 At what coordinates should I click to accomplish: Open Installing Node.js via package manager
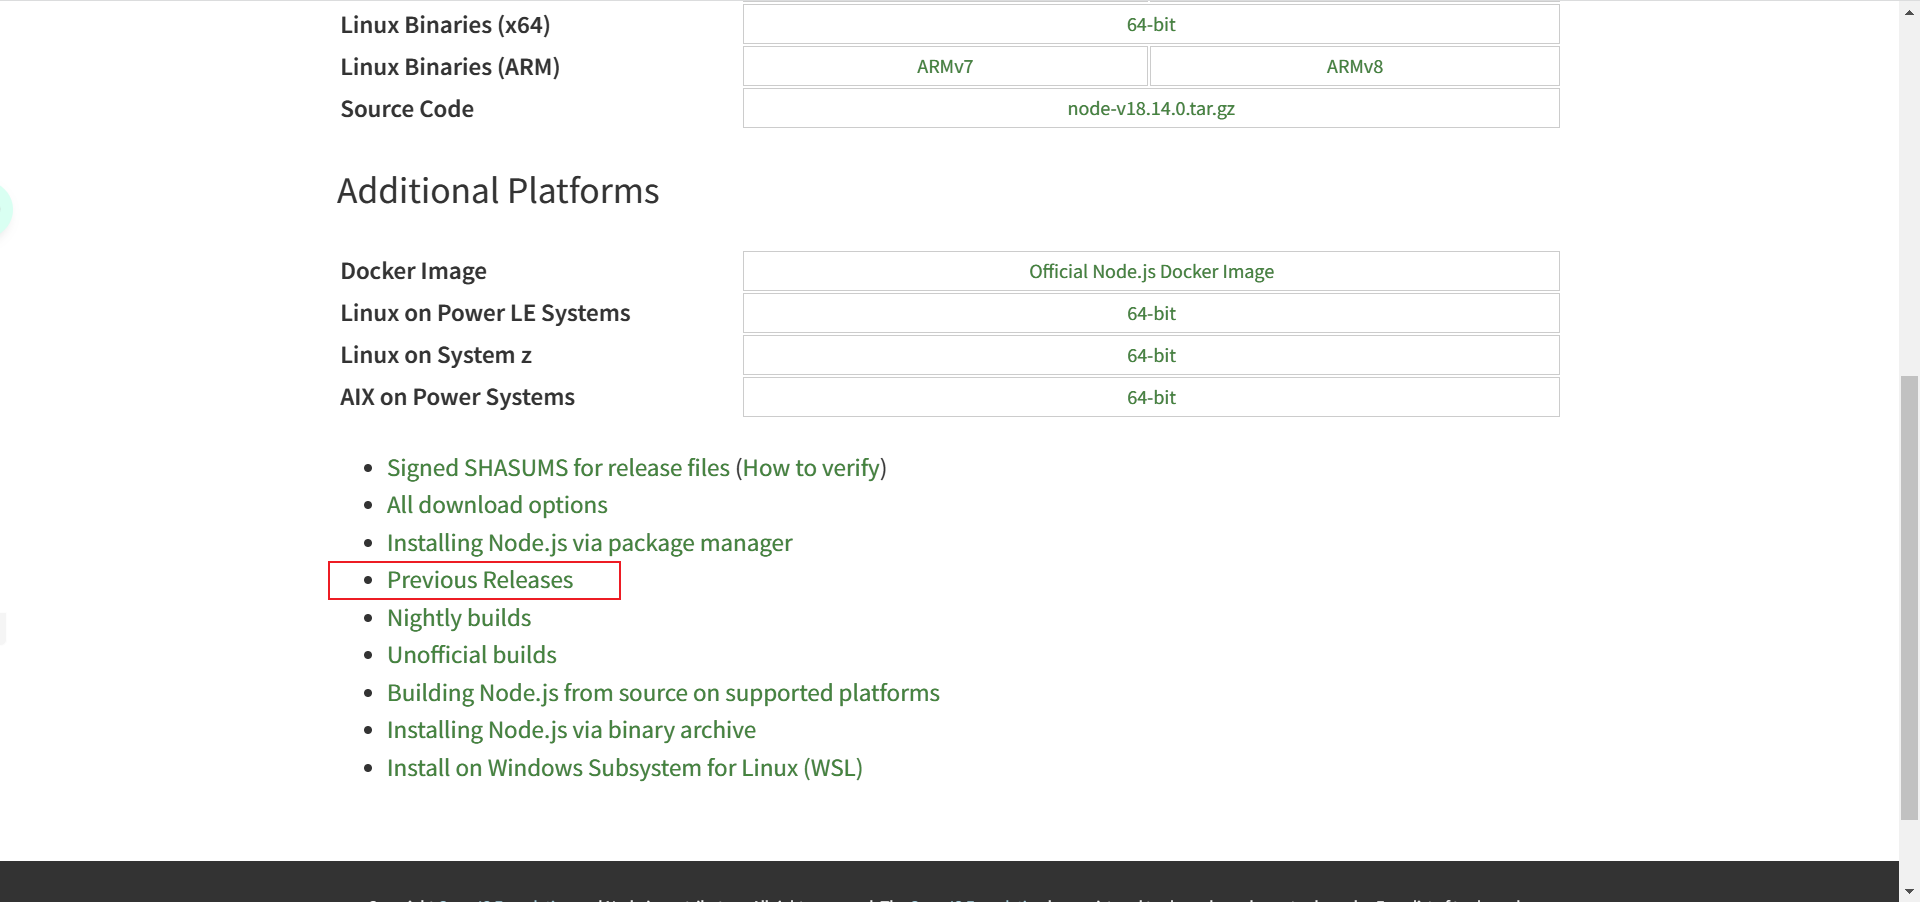589,543
